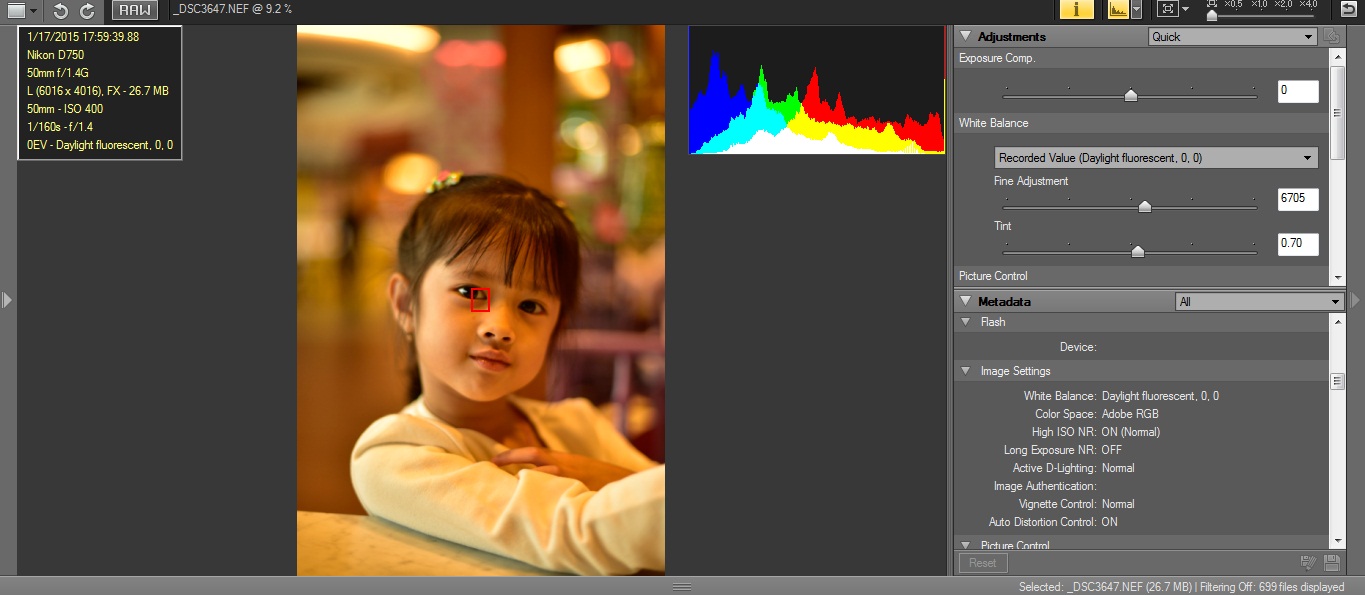The height and width of the screenshot is (595, 1365).
Task: Expand the left panel using edge arrow
Action: tap(7, 299)
